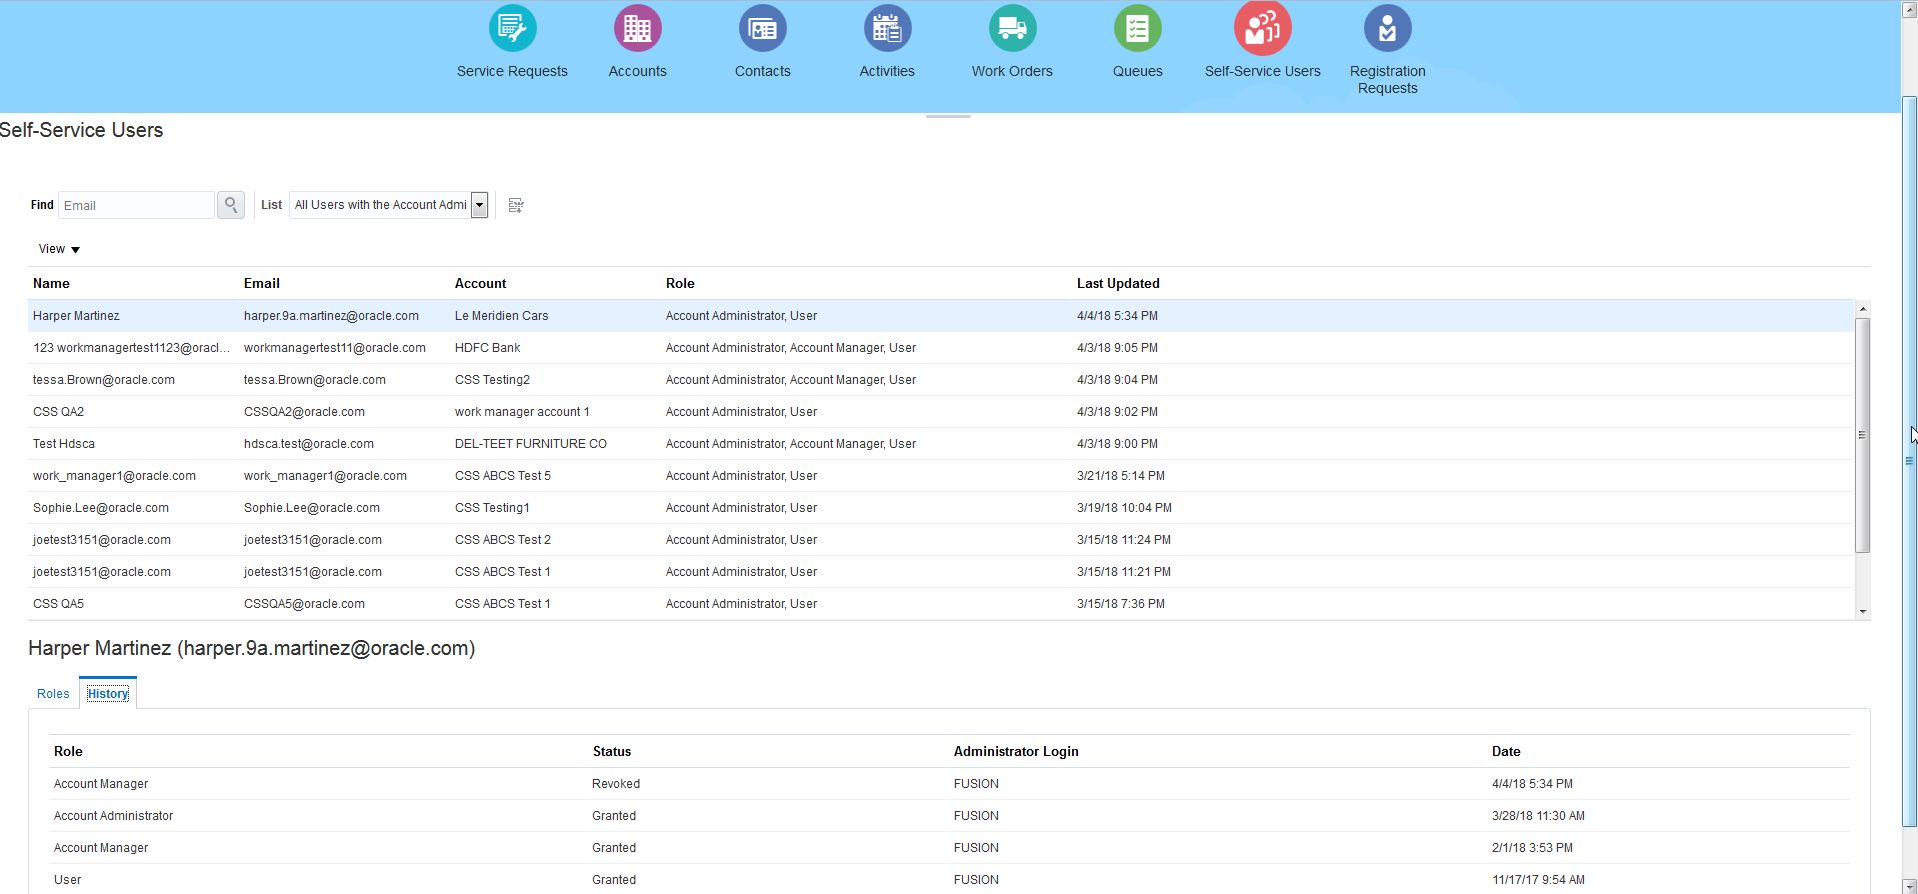
Task: Open the Self-Service Users icon
Action: tap(1262, 28)
